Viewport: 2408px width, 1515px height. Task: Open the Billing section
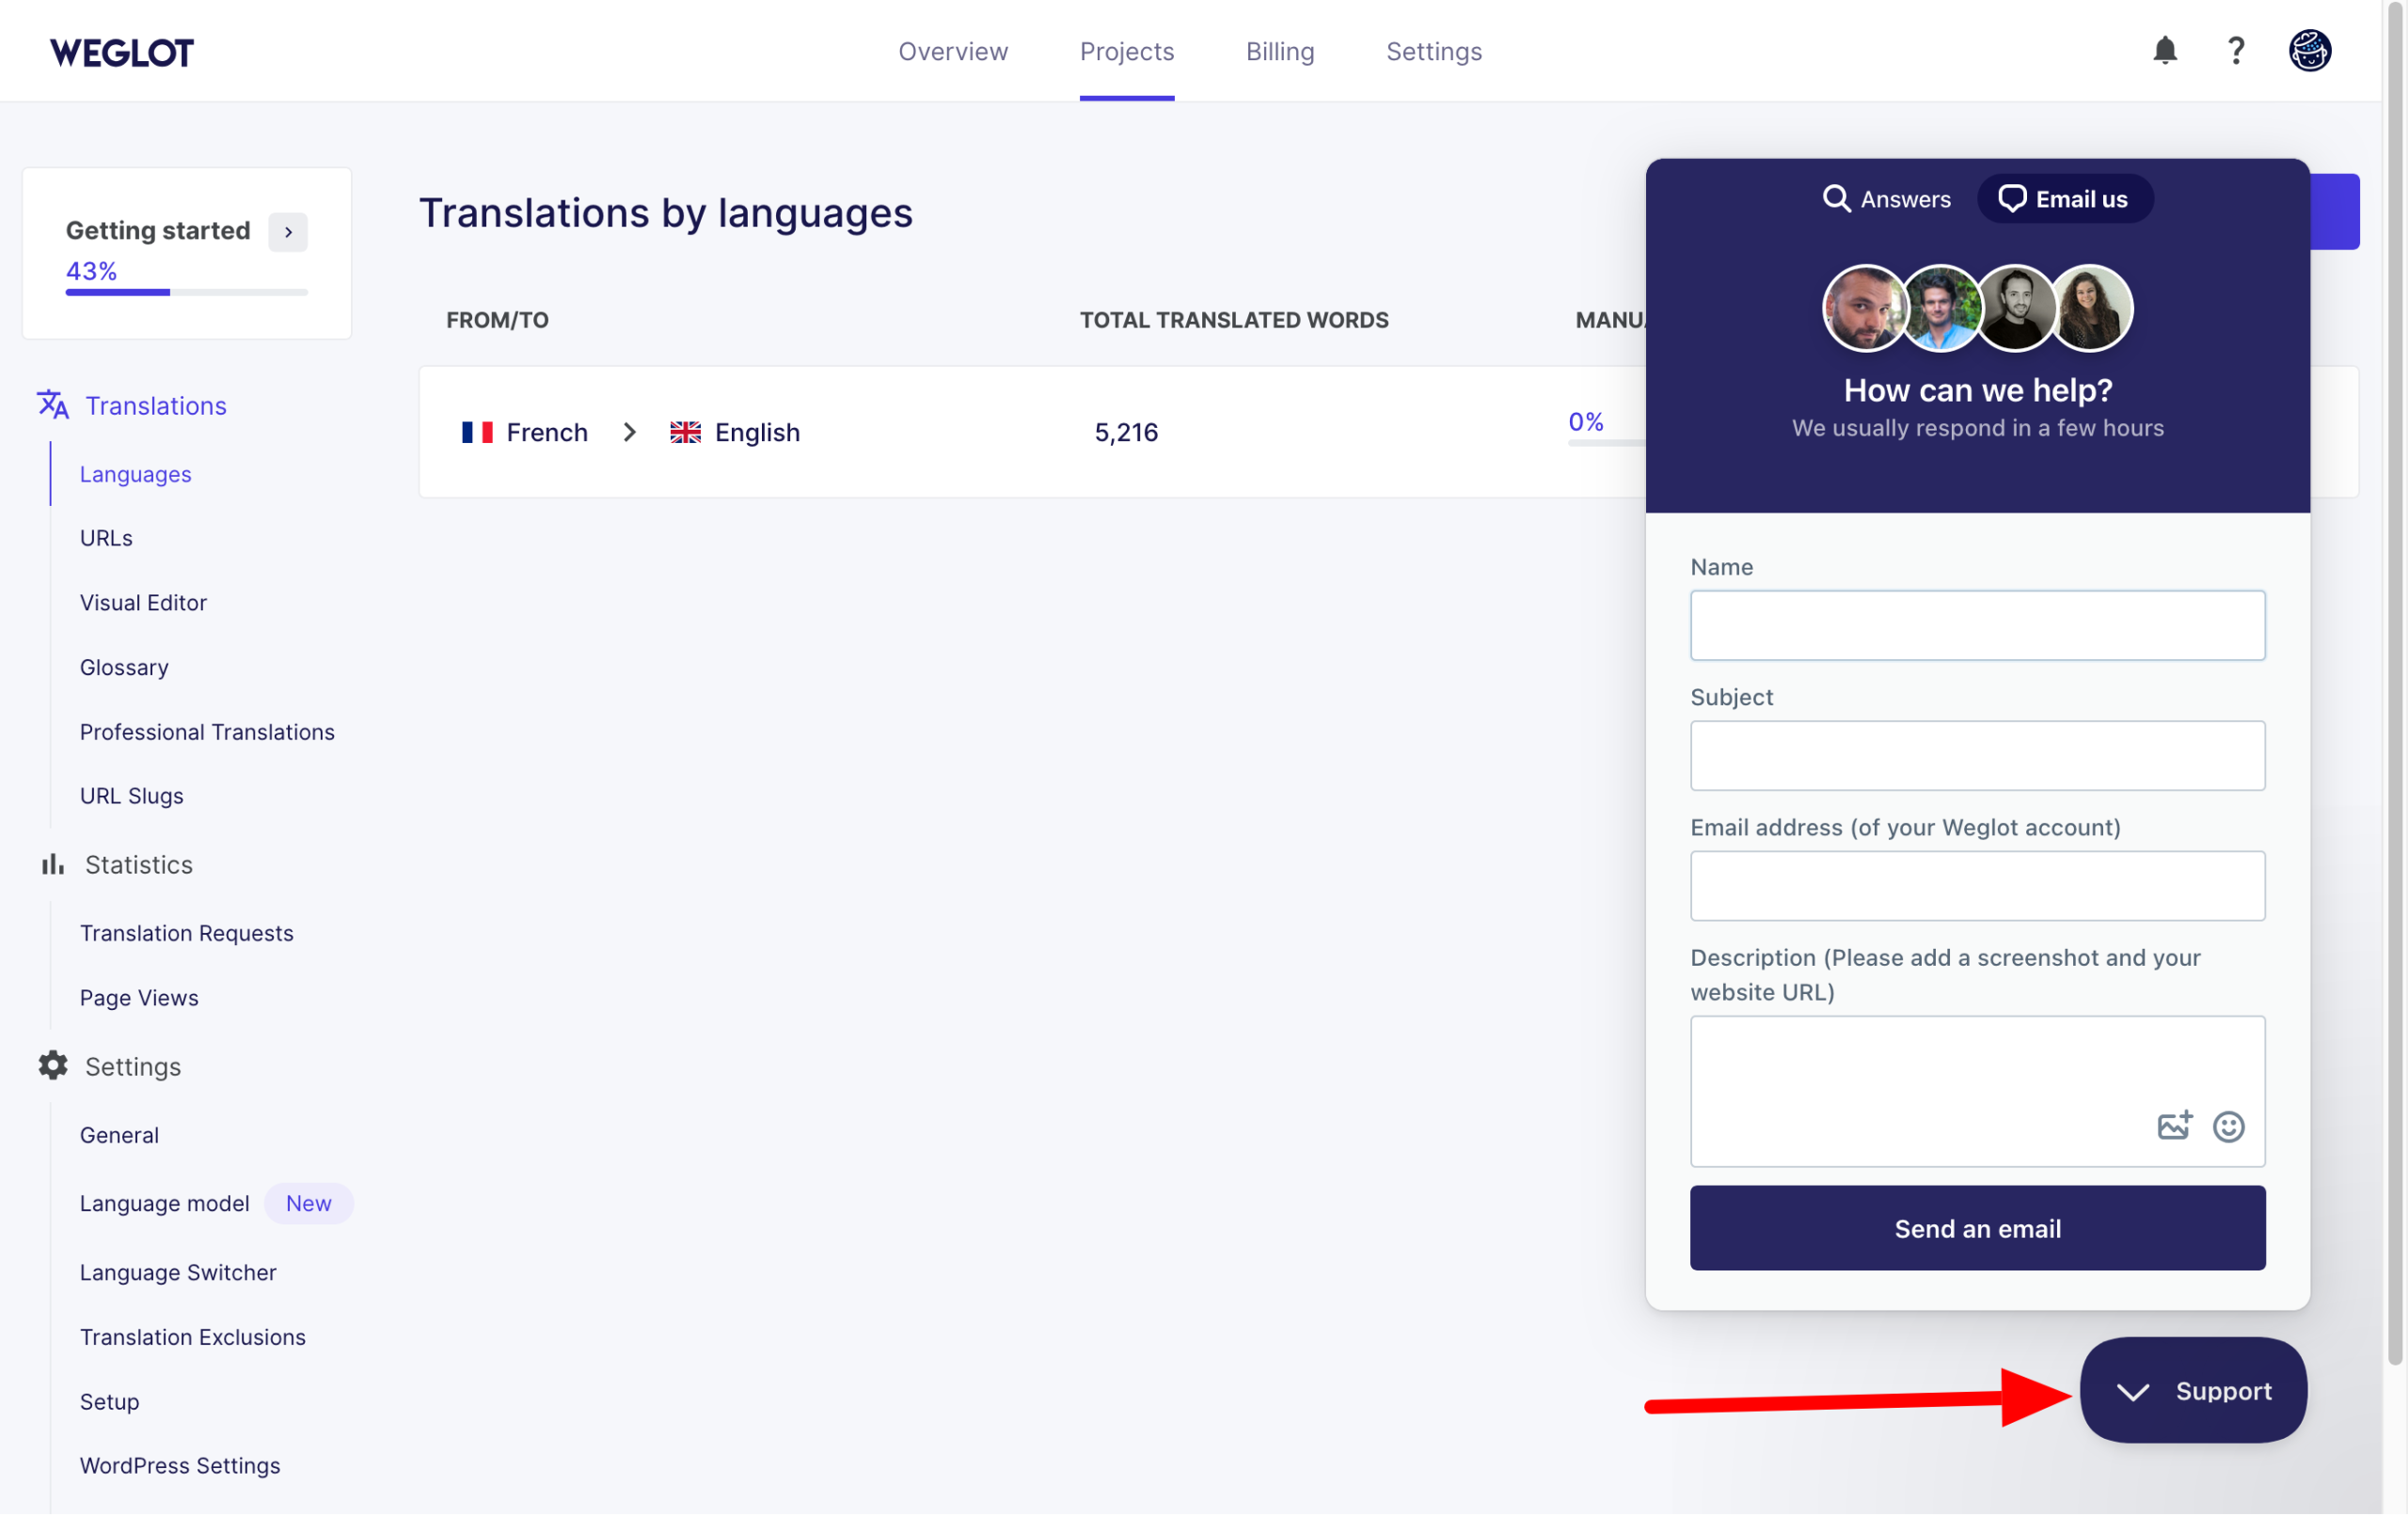point(1280,51)
